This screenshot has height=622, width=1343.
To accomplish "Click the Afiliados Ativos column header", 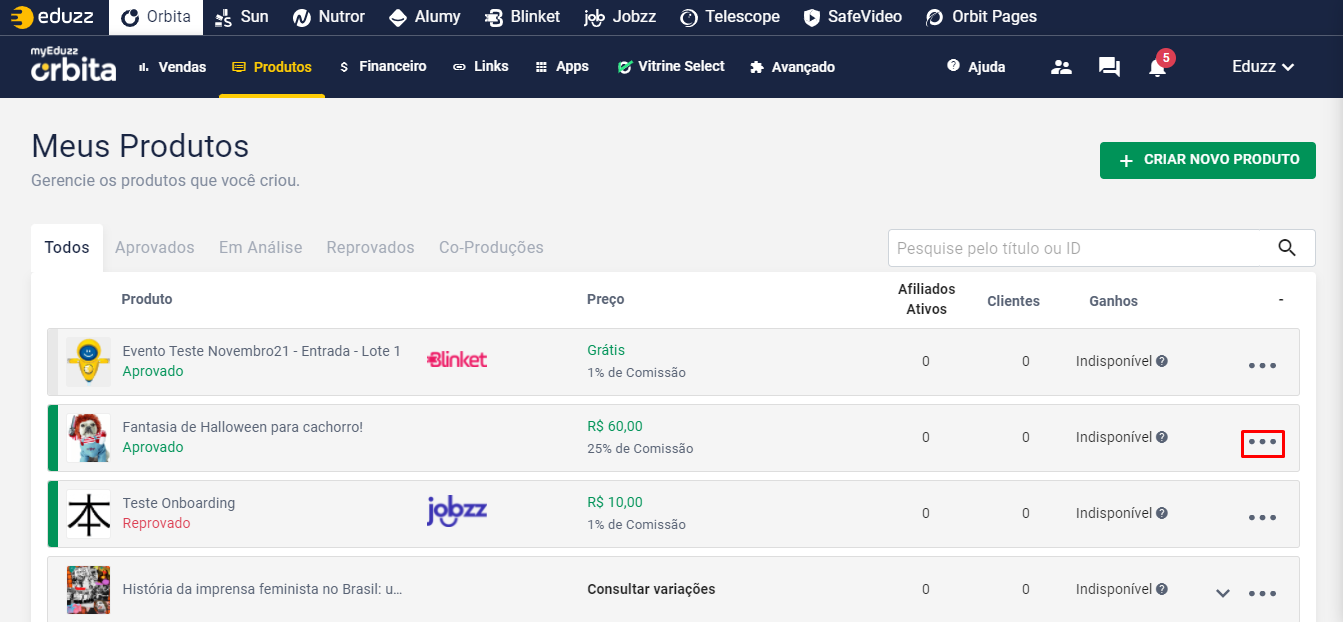I will [x=926, y=299].
